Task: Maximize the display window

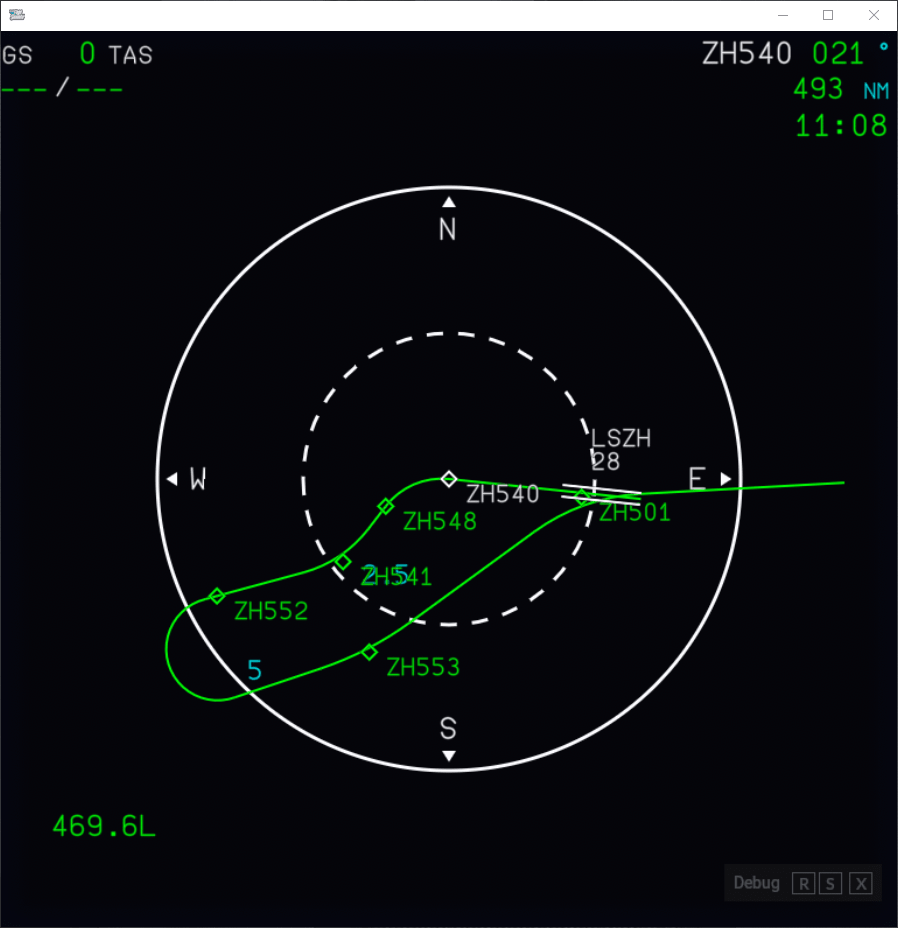Action: (x=828, y=15)
